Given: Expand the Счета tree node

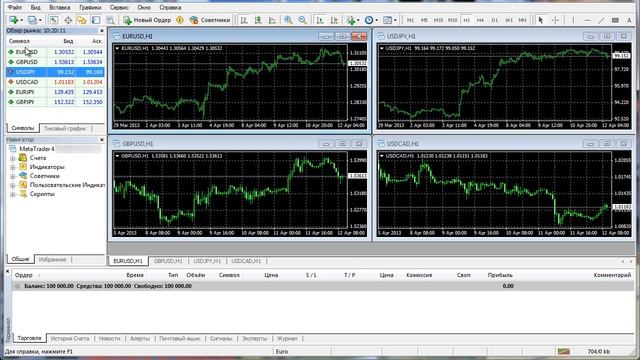Looking at the screenshot, I should tap(13, 158).
